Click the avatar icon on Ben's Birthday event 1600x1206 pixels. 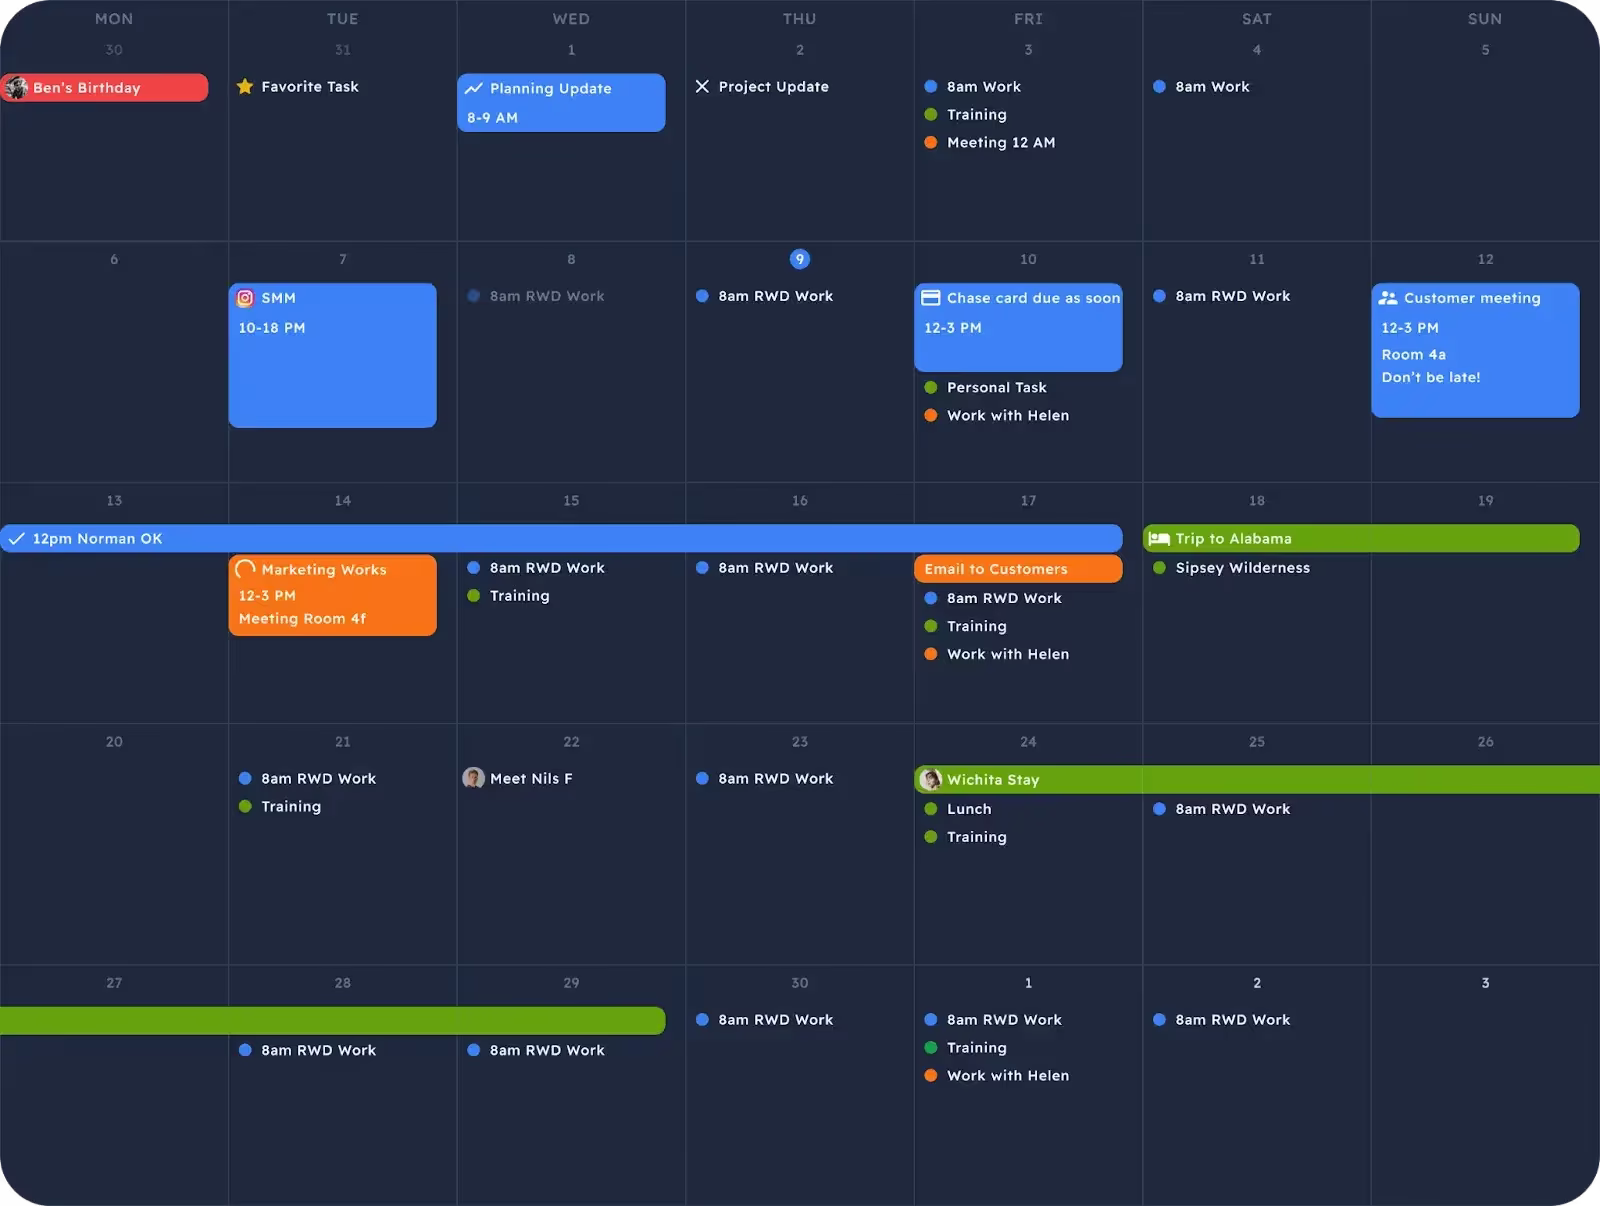click(16, 88)
